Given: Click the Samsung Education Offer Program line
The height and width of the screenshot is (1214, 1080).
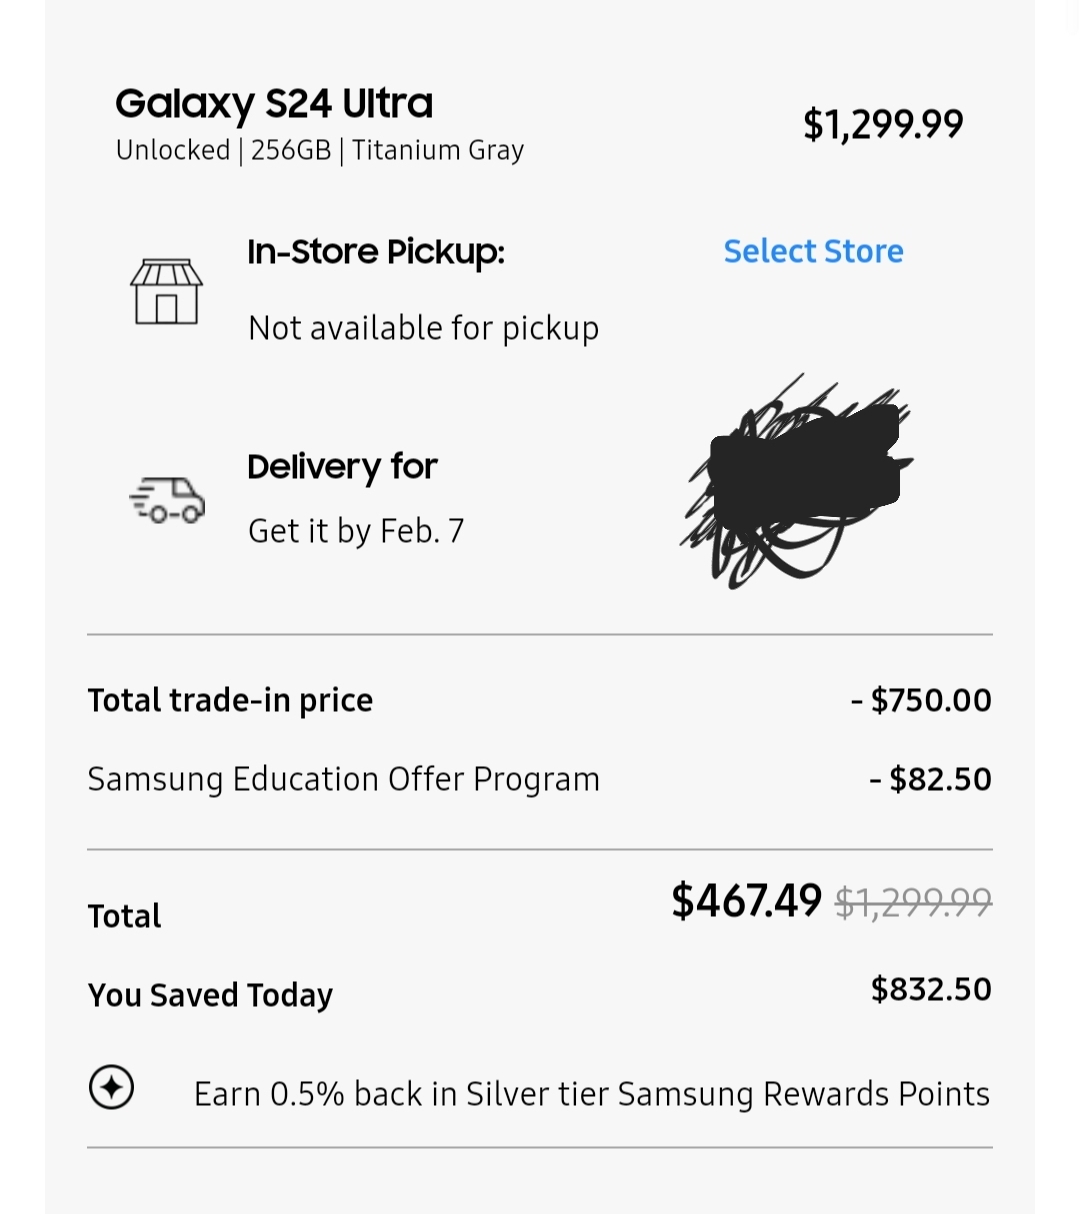Looking at the screenshot, I should click(x=343, y=779).
